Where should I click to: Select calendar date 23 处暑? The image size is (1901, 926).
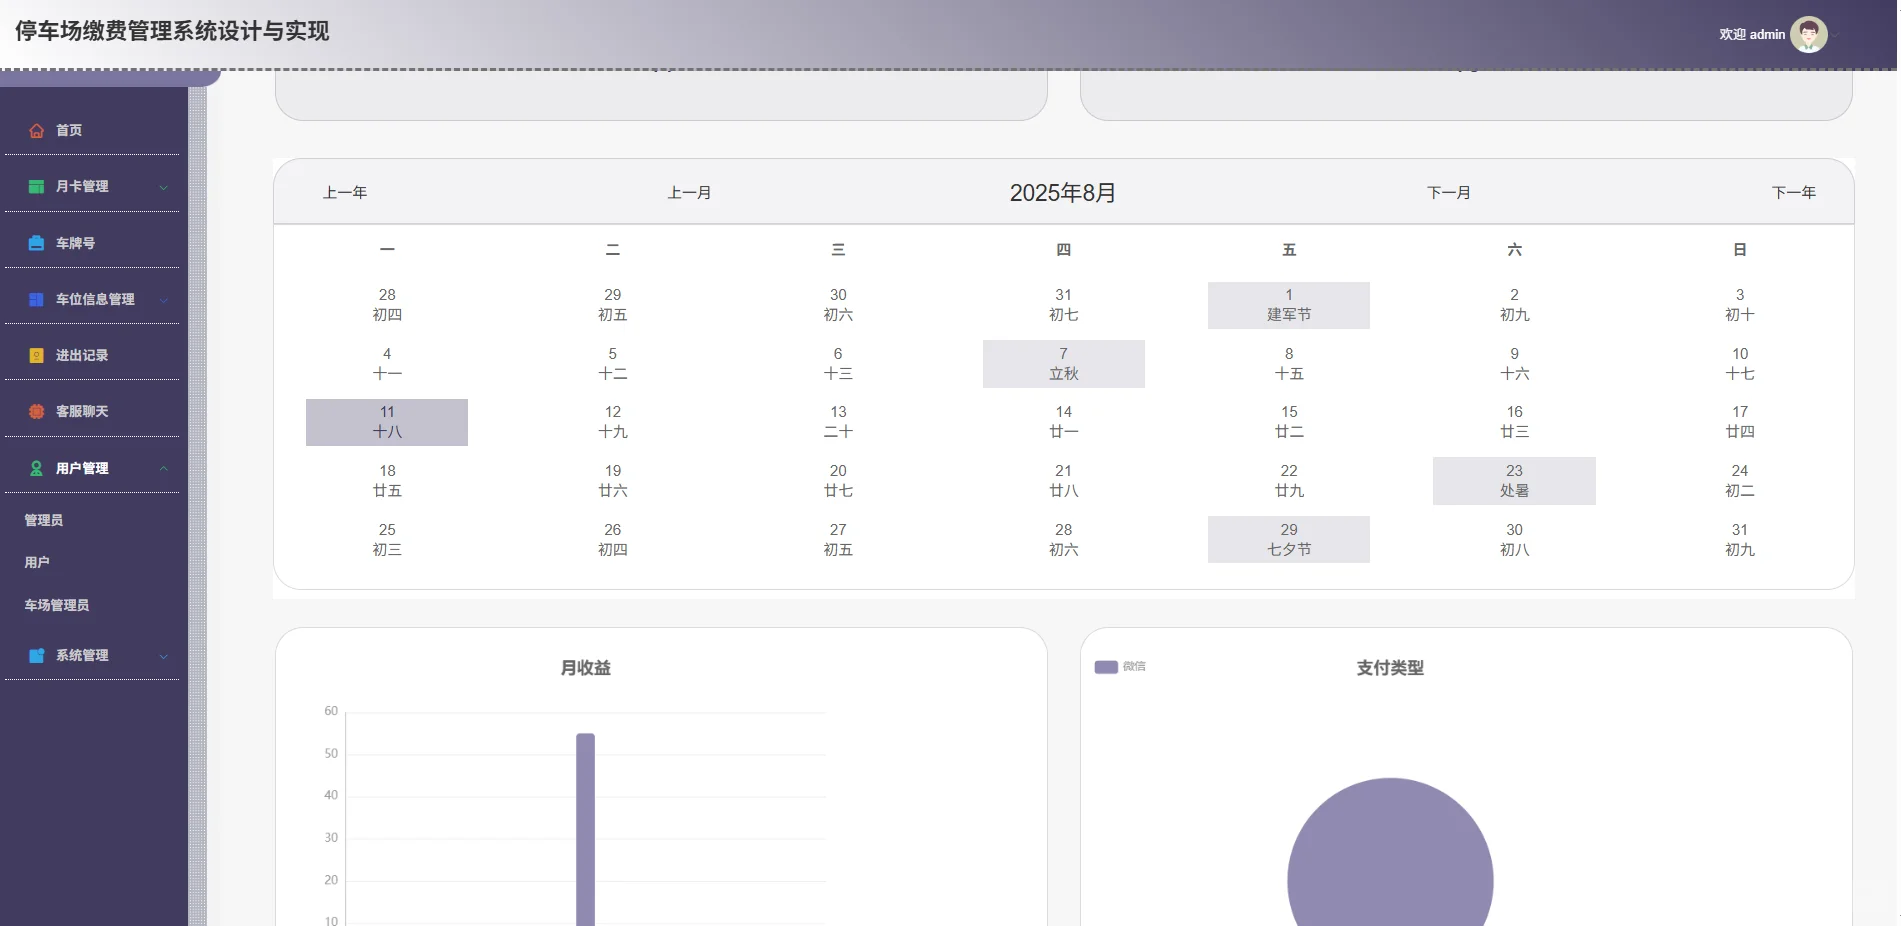click(x=1514, y=481)
